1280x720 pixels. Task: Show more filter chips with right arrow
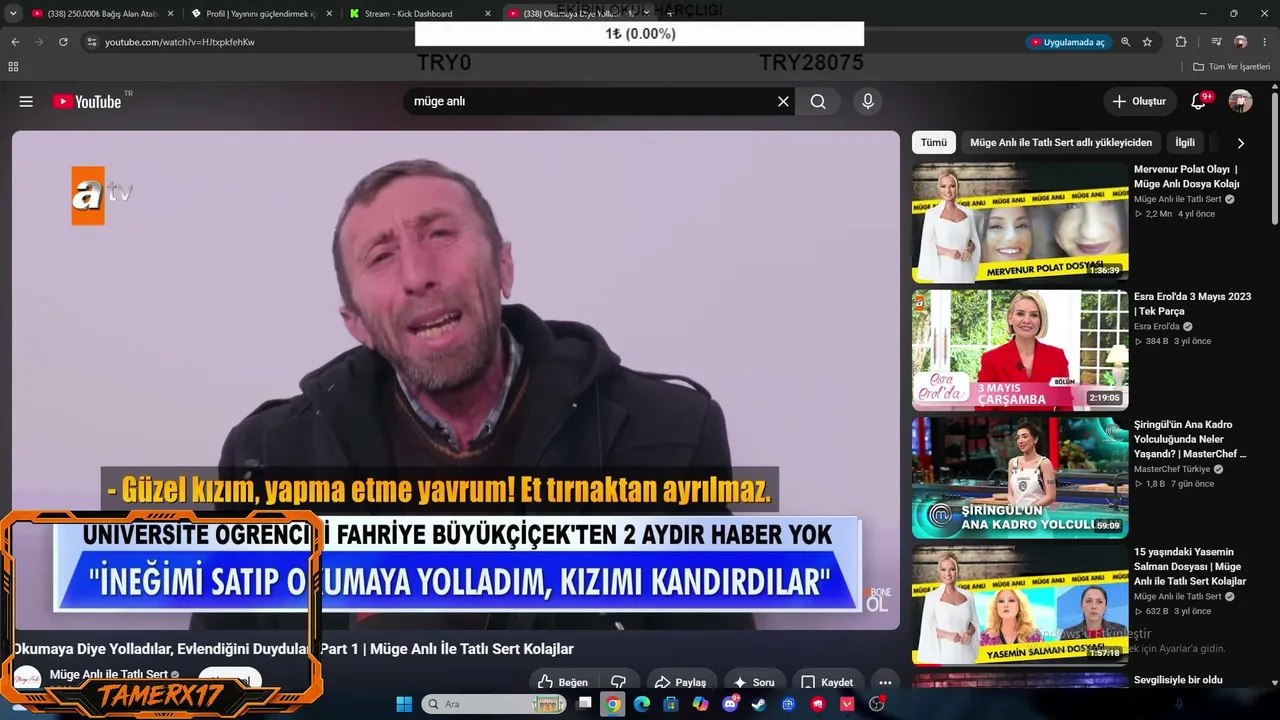click(x=1241, y=143)
